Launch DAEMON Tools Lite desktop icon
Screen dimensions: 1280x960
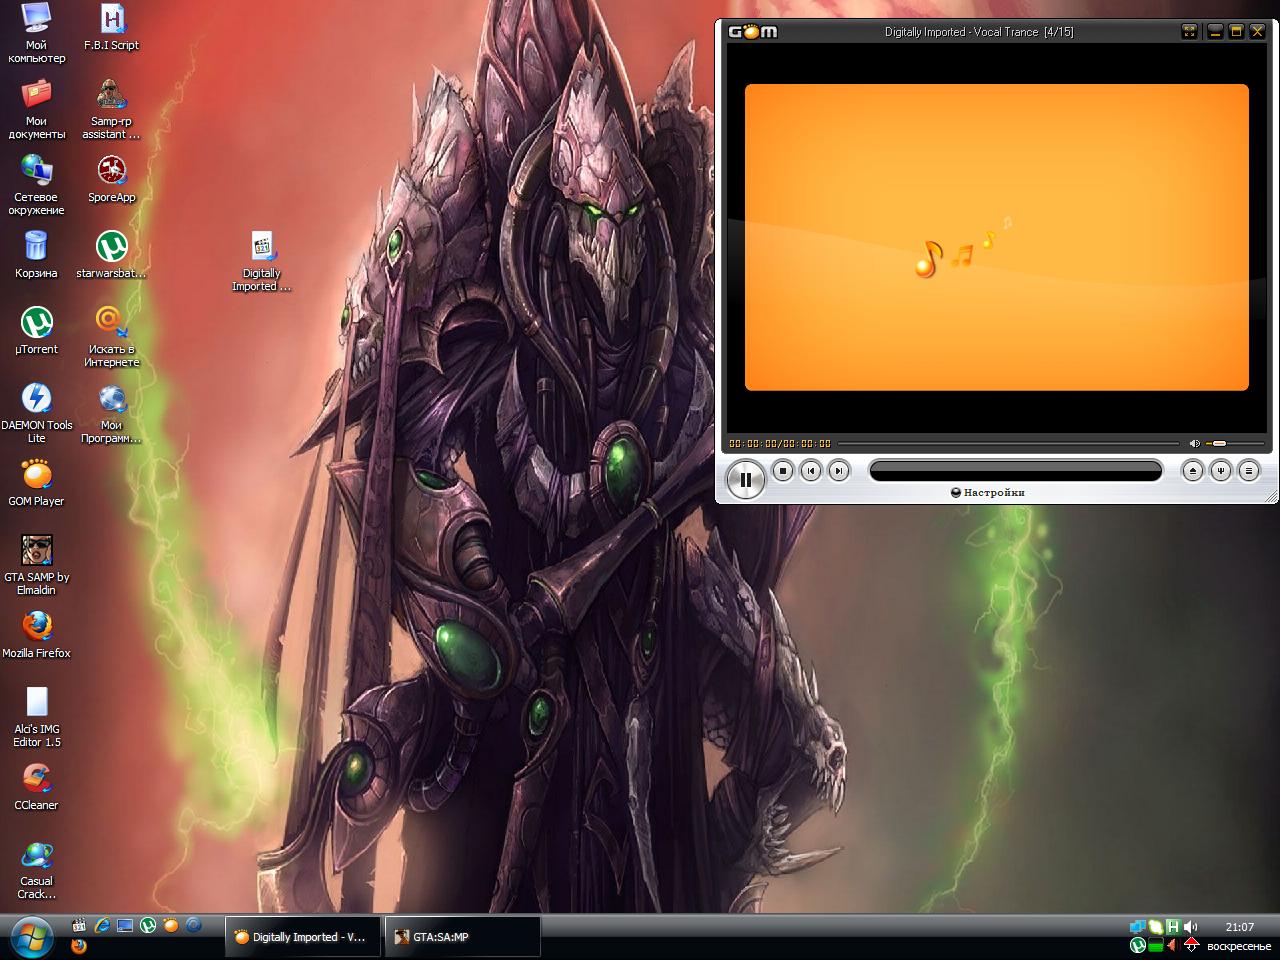coord(36,412)
